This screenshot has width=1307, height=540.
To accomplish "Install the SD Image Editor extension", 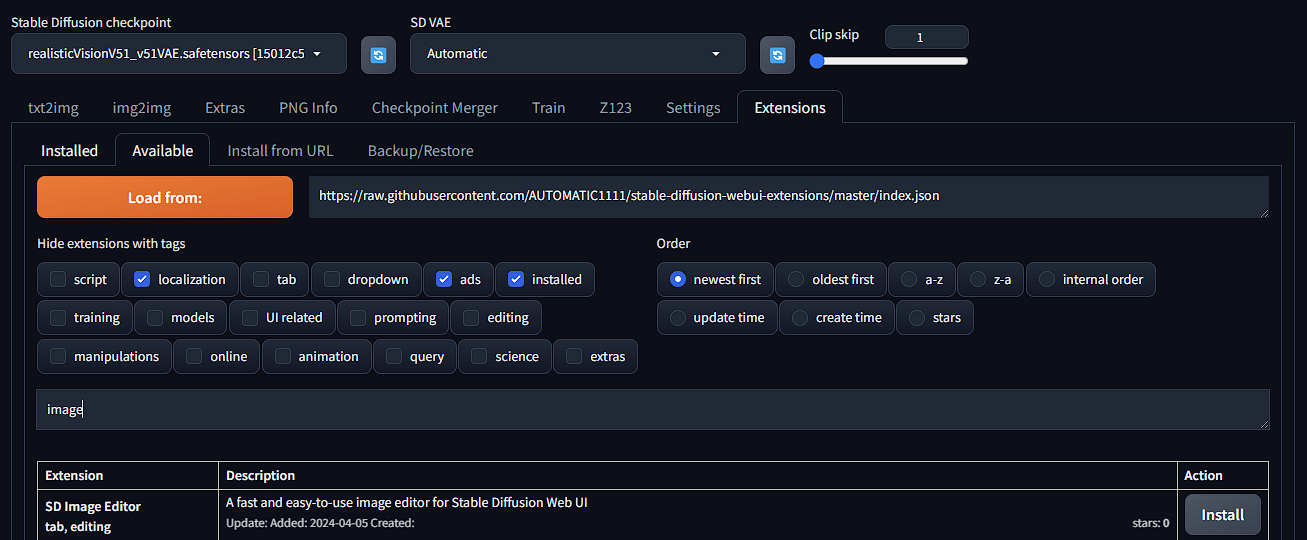I will (x=1222, y=514).
